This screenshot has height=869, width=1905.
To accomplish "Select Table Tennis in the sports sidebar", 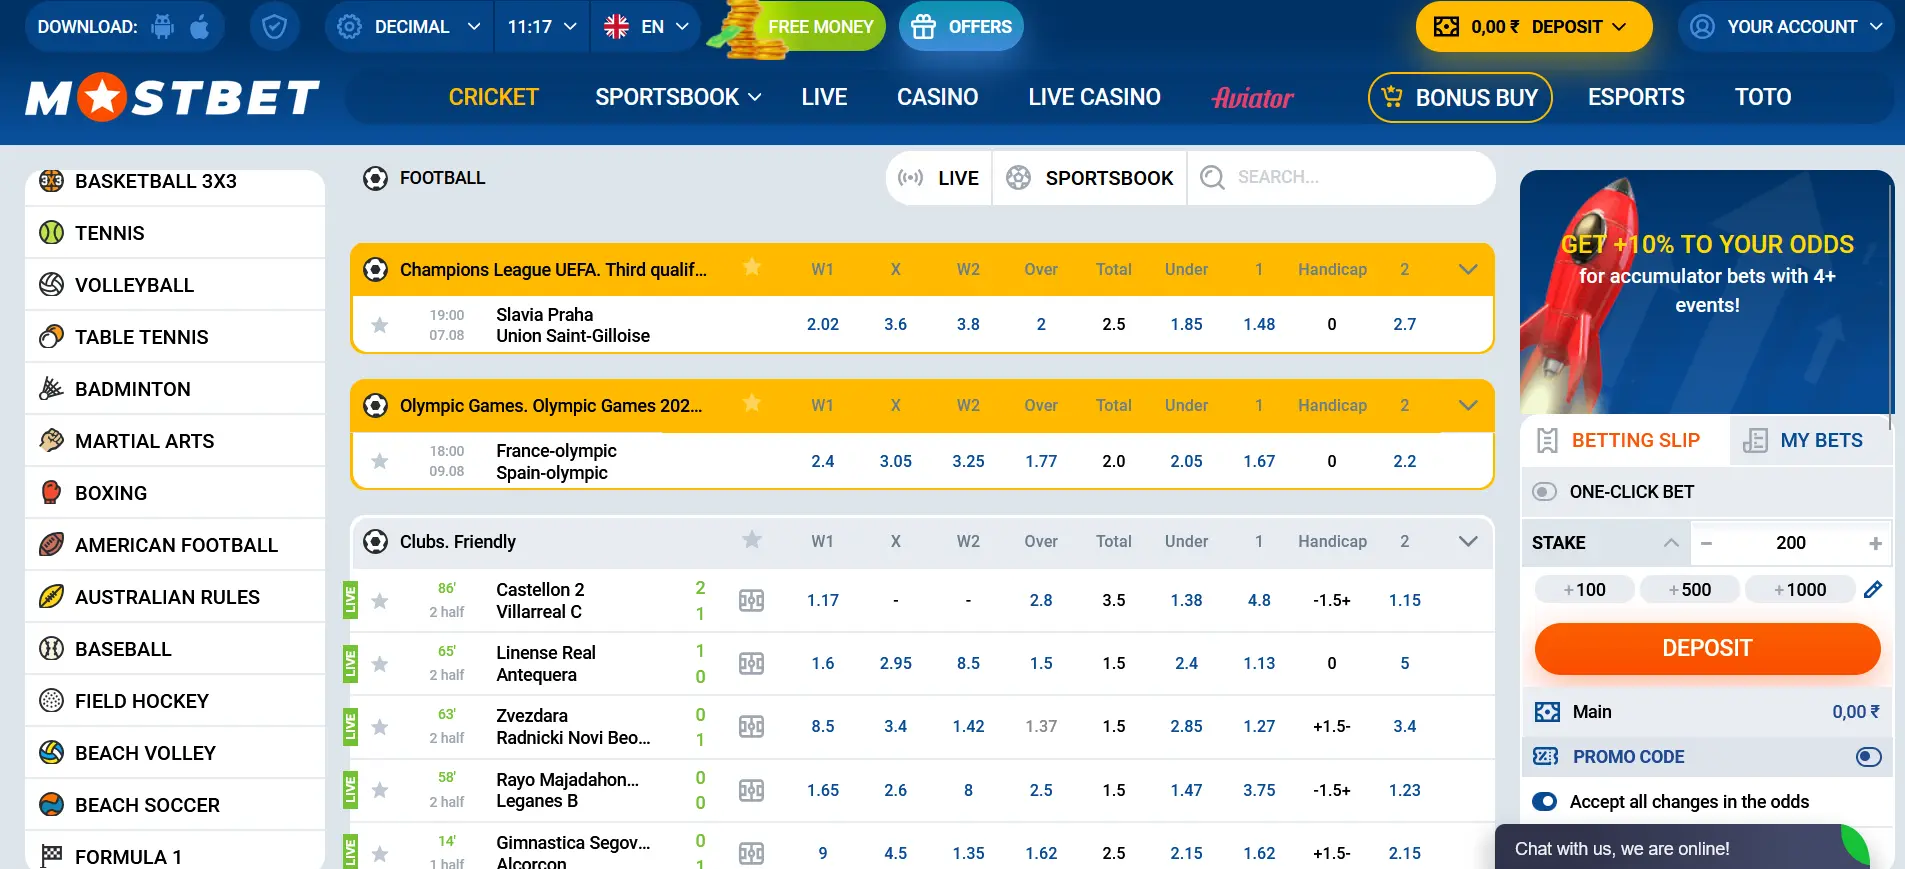I will 175,337.
